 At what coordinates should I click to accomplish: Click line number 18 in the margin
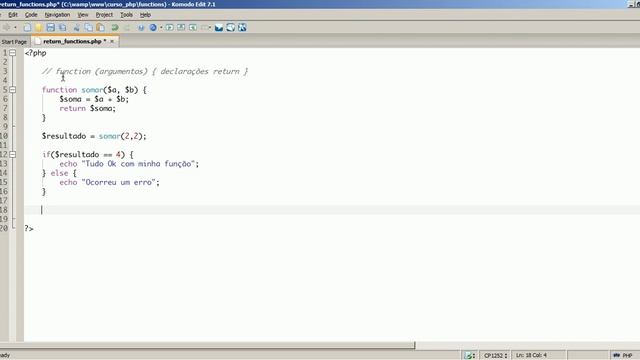4,210
